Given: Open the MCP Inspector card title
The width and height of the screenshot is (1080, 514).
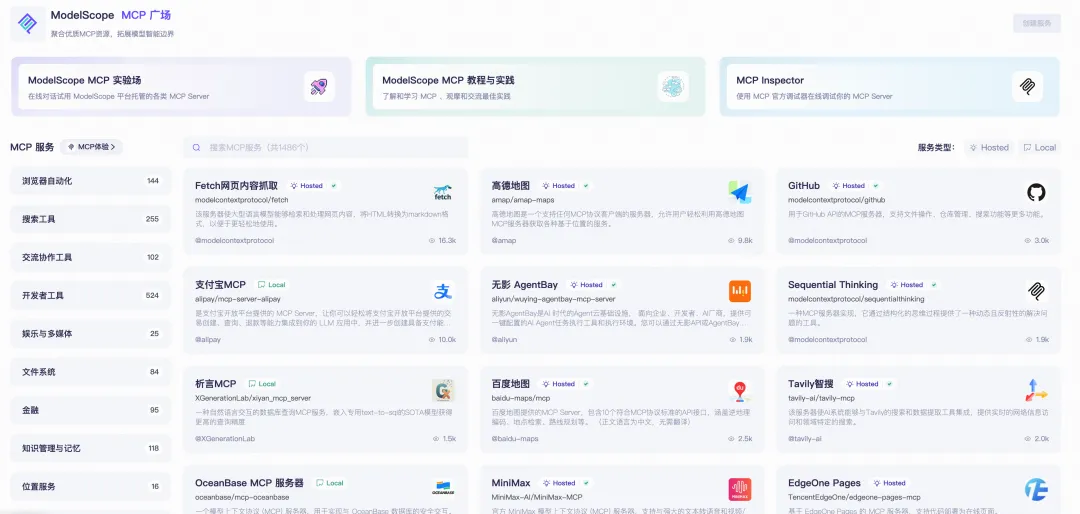Looking at the screenshot, I should [x=769, y=80].
